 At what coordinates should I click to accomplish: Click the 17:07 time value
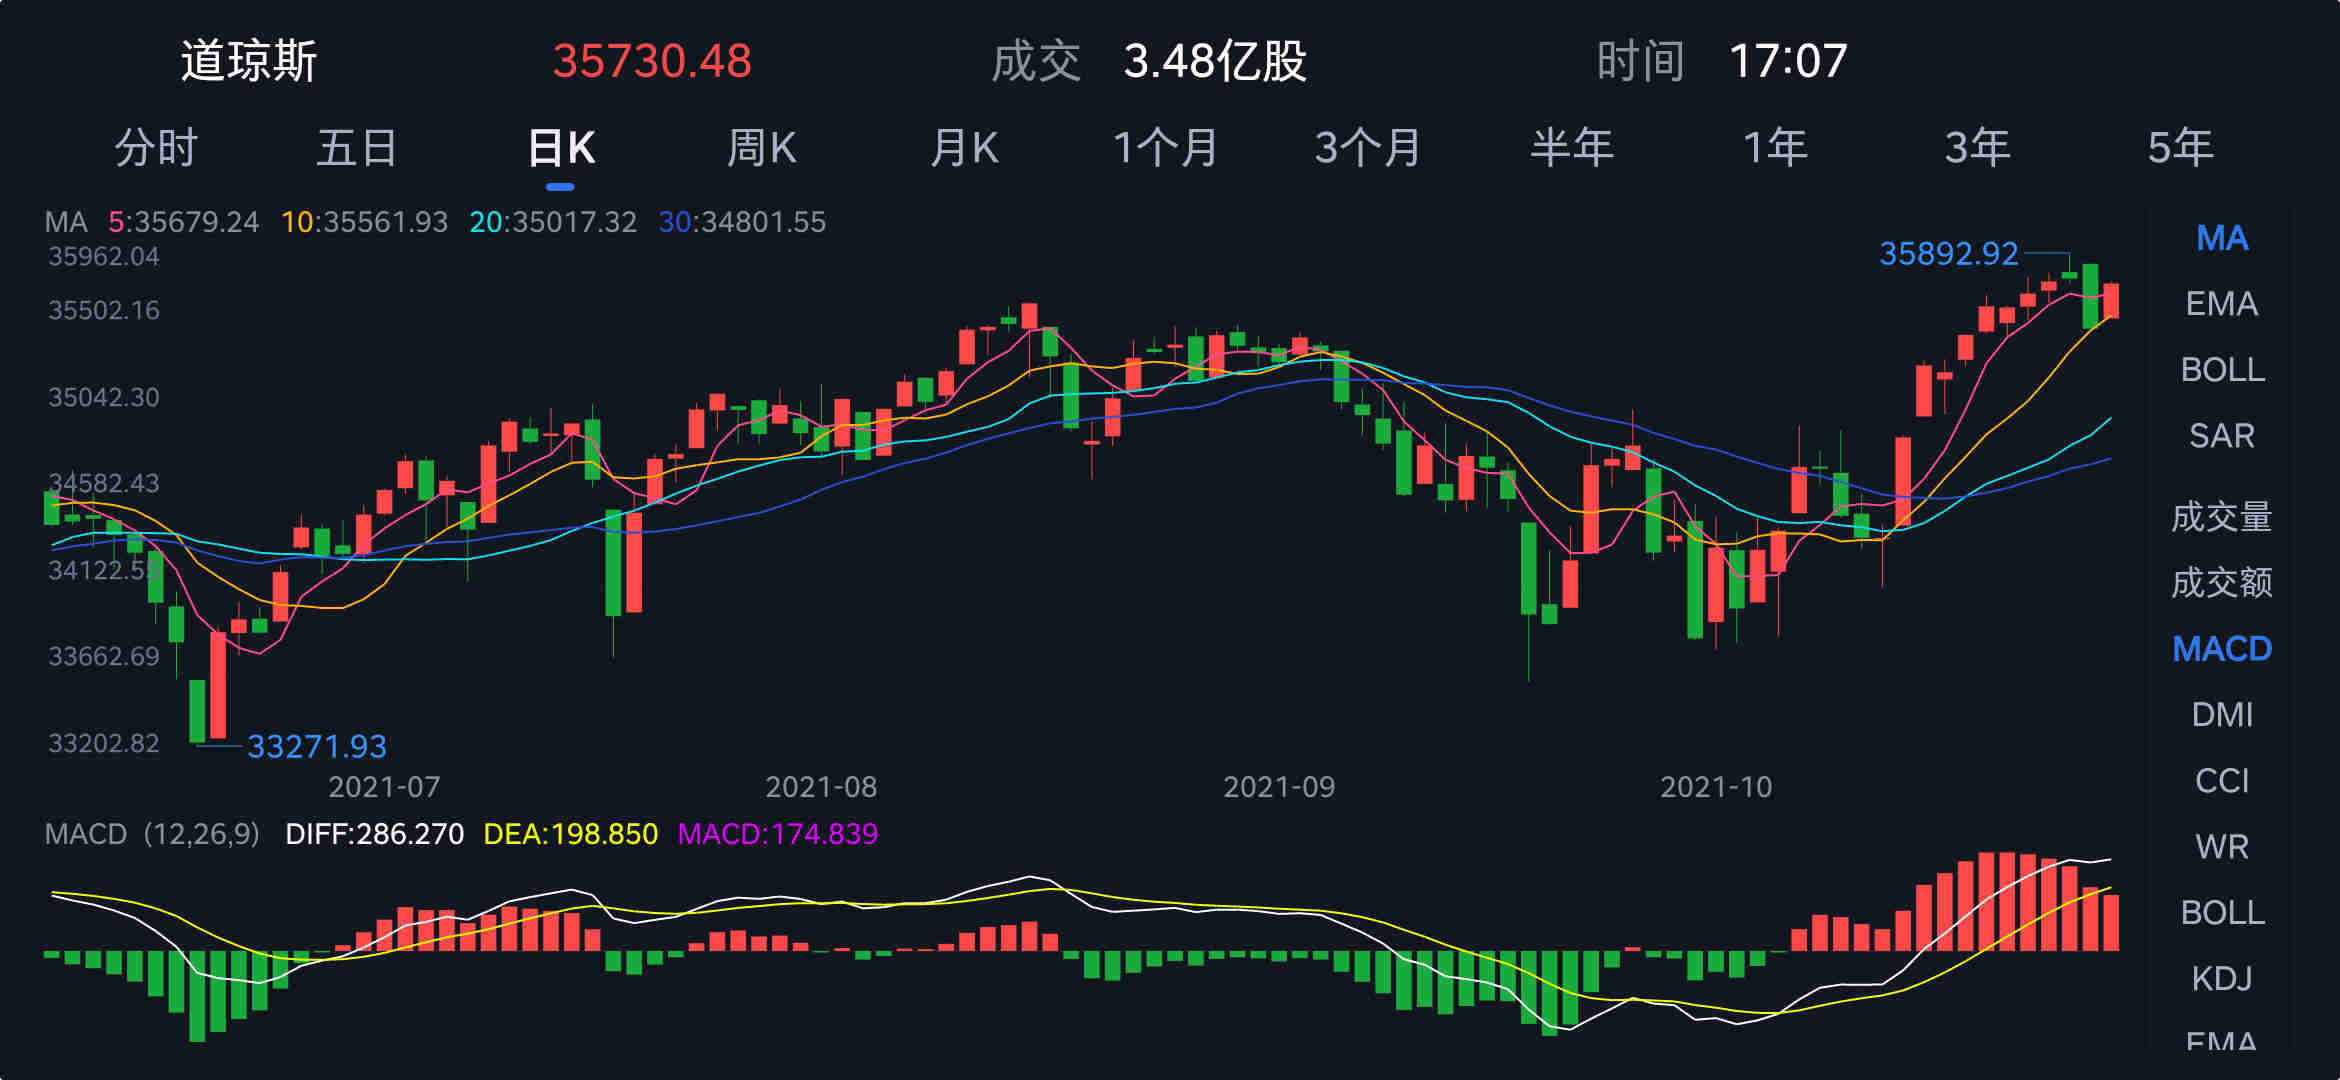click(1788, 61)
